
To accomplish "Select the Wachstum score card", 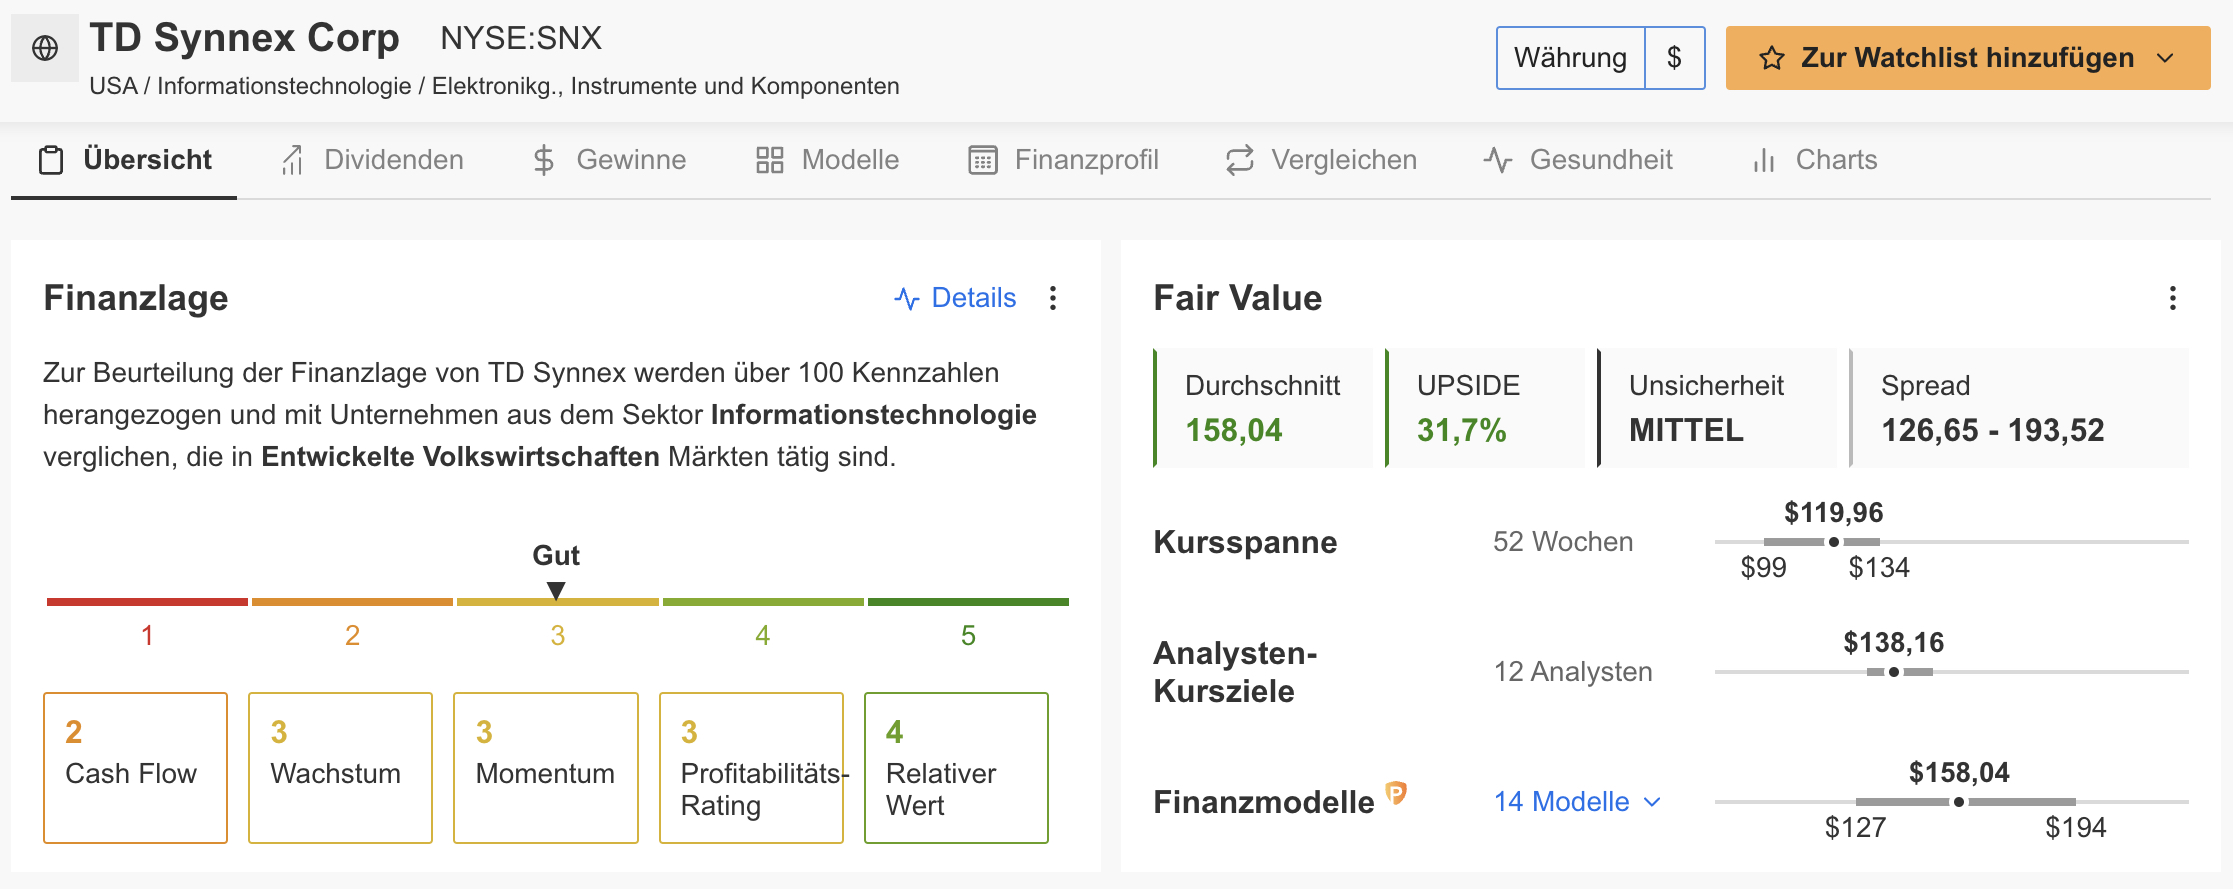I will tap(340, 768).
